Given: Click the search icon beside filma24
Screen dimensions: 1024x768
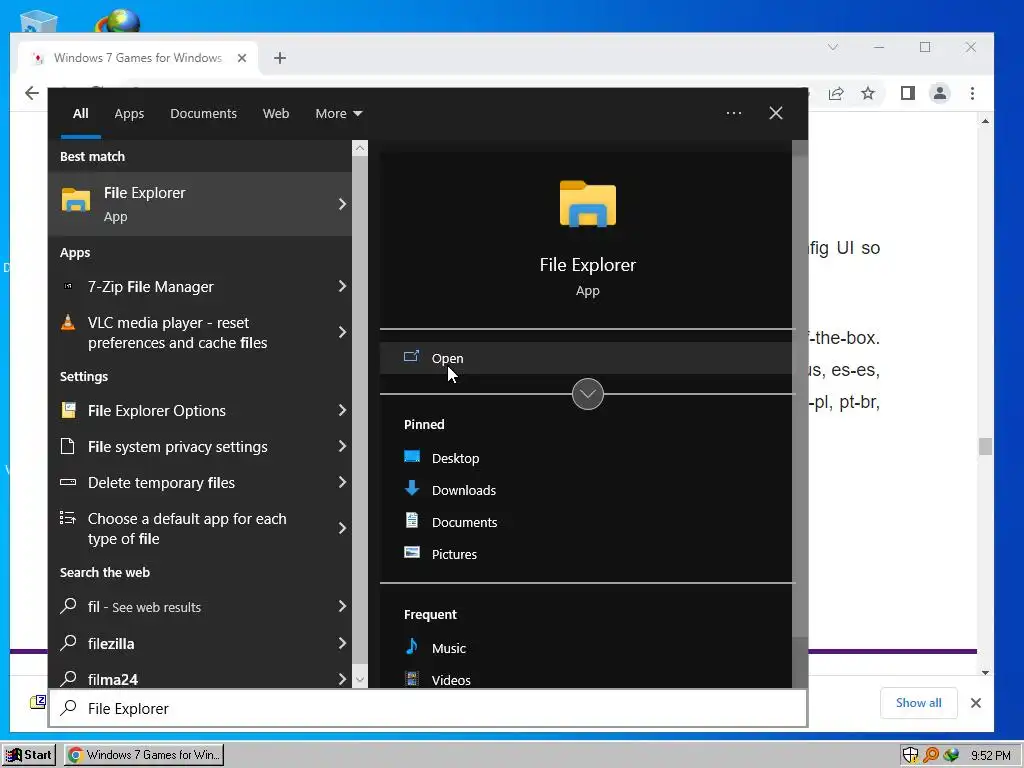Looking at the screenshot, I should (68, 679).
